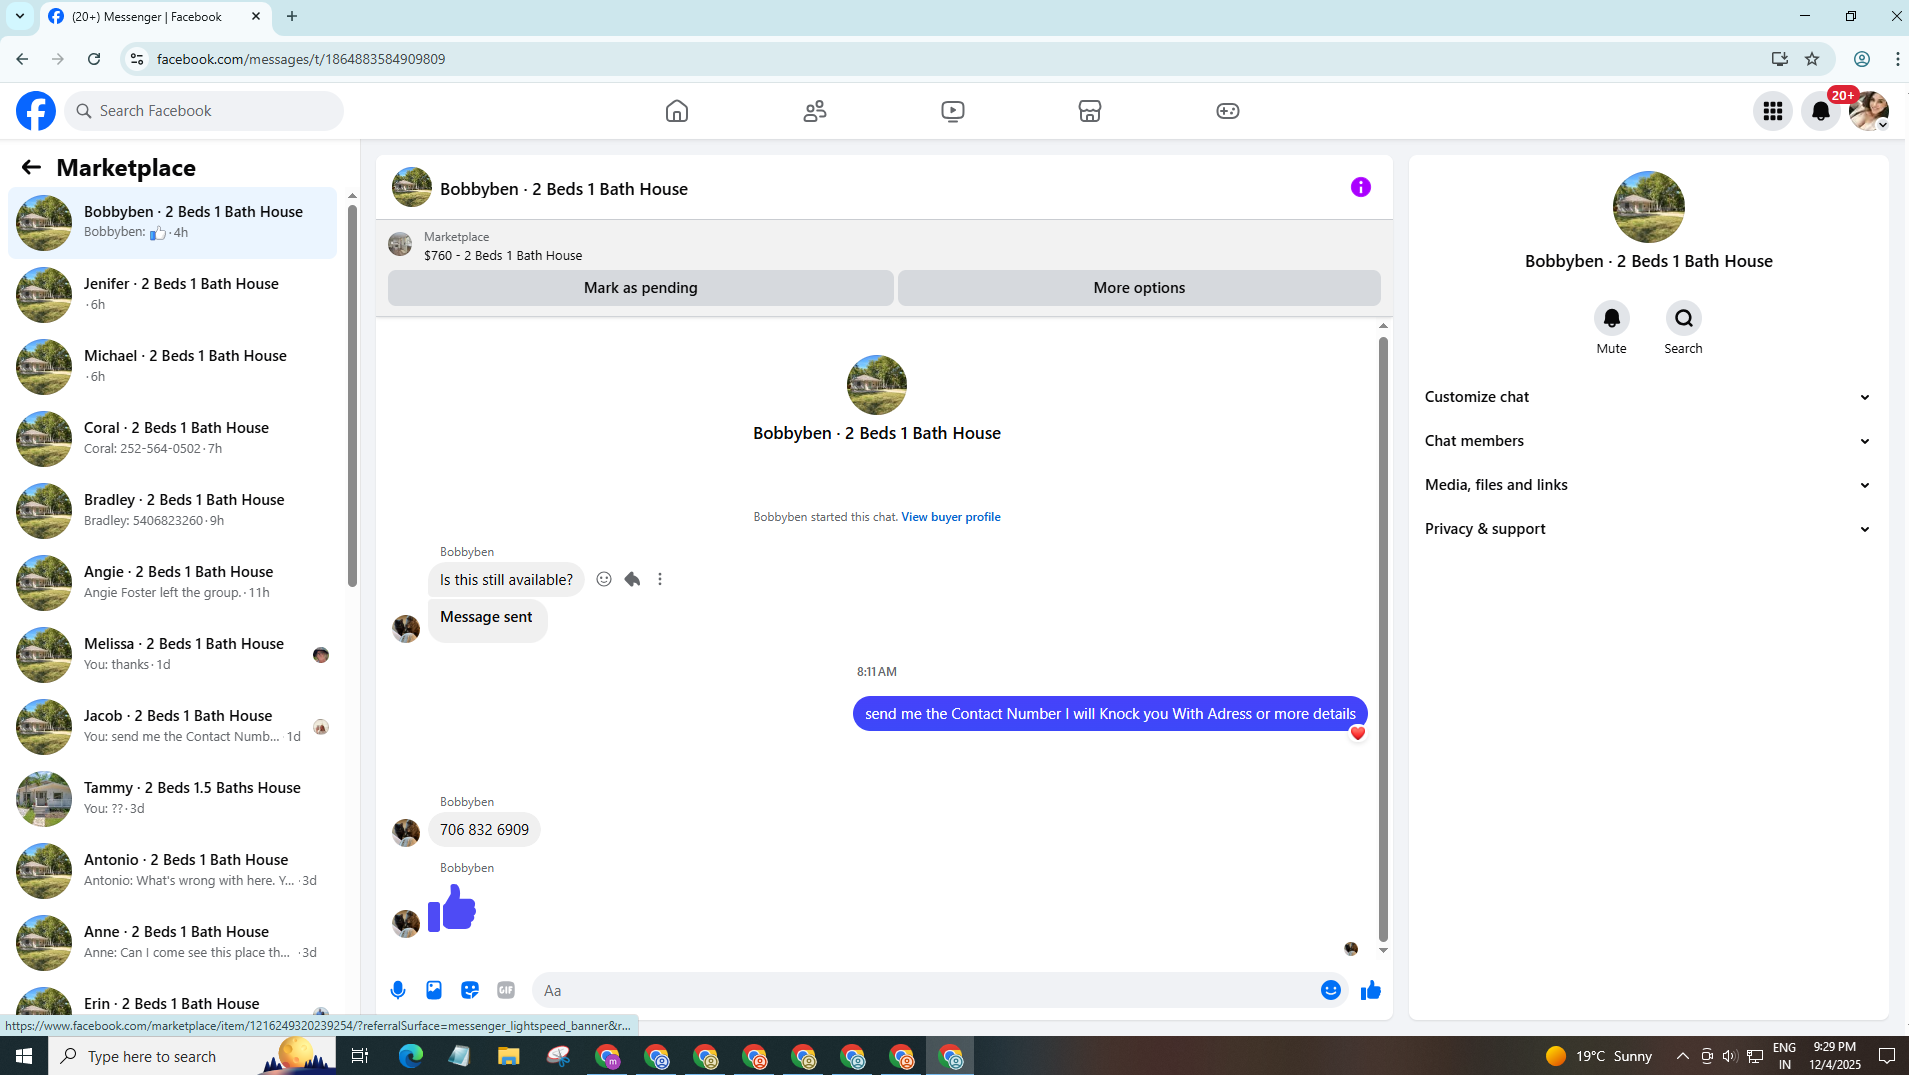Open the Gaming tab icon
This screenshot has width=1909, height=1075.
point(1228,111)
